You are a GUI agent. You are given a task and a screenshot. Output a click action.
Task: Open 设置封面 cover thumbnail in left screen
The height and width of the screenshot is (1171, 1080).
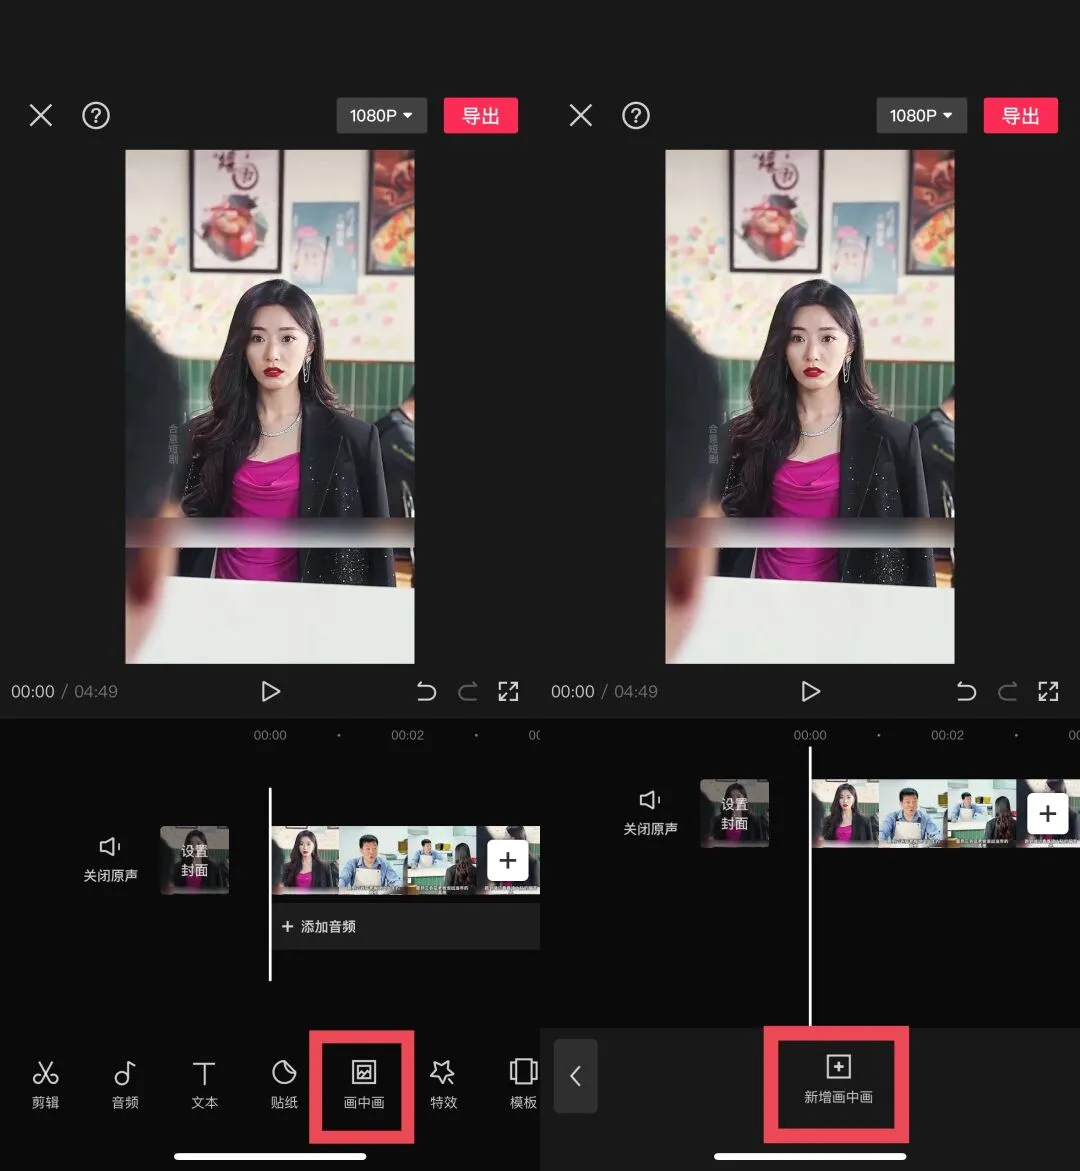pyautogui.click(x=194, y=860)
